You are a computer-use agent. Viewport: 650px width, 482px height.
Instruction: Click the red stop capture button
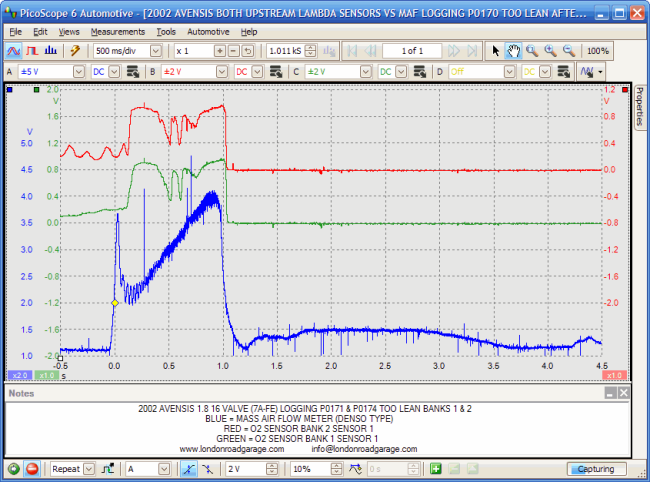[31, 468]
